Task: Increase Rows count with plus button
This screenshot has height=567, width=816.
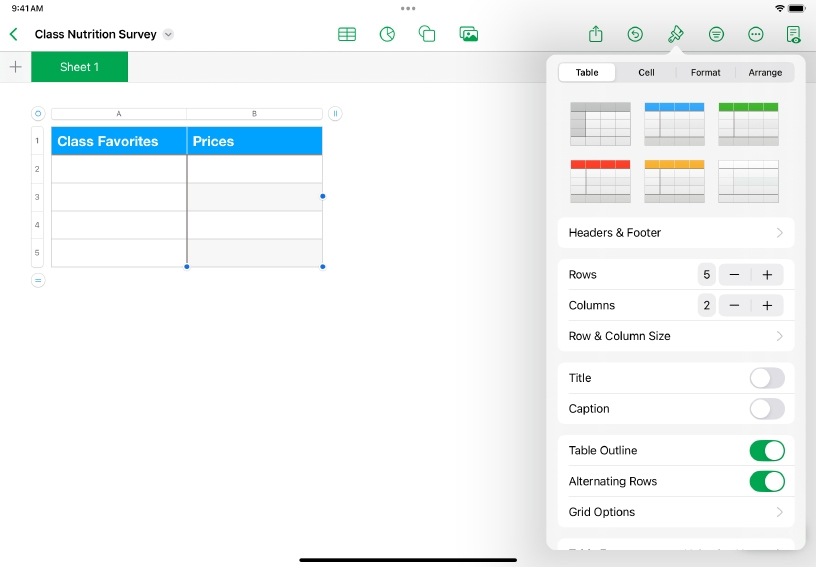Action: pyautogui.click(x=767, y=275)
